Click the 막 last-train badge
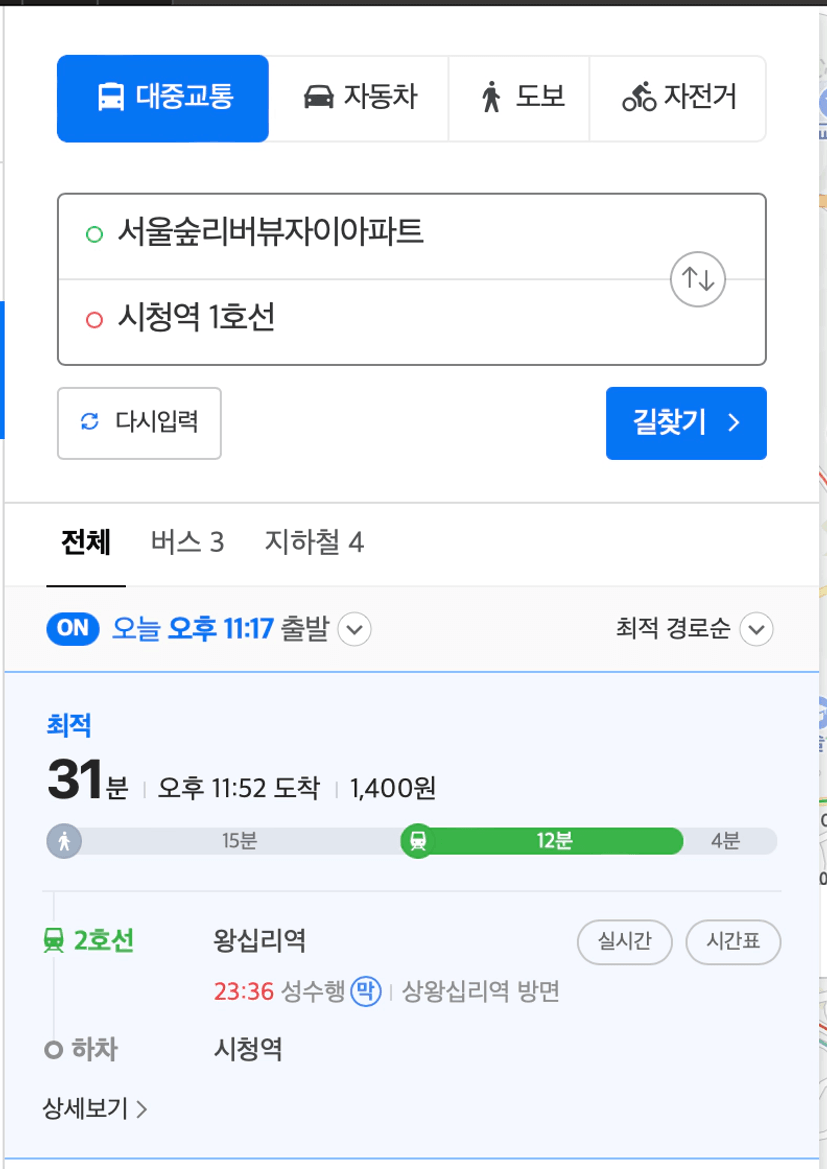This screenshot has height=1169, width=827. (x=365, y=992)
